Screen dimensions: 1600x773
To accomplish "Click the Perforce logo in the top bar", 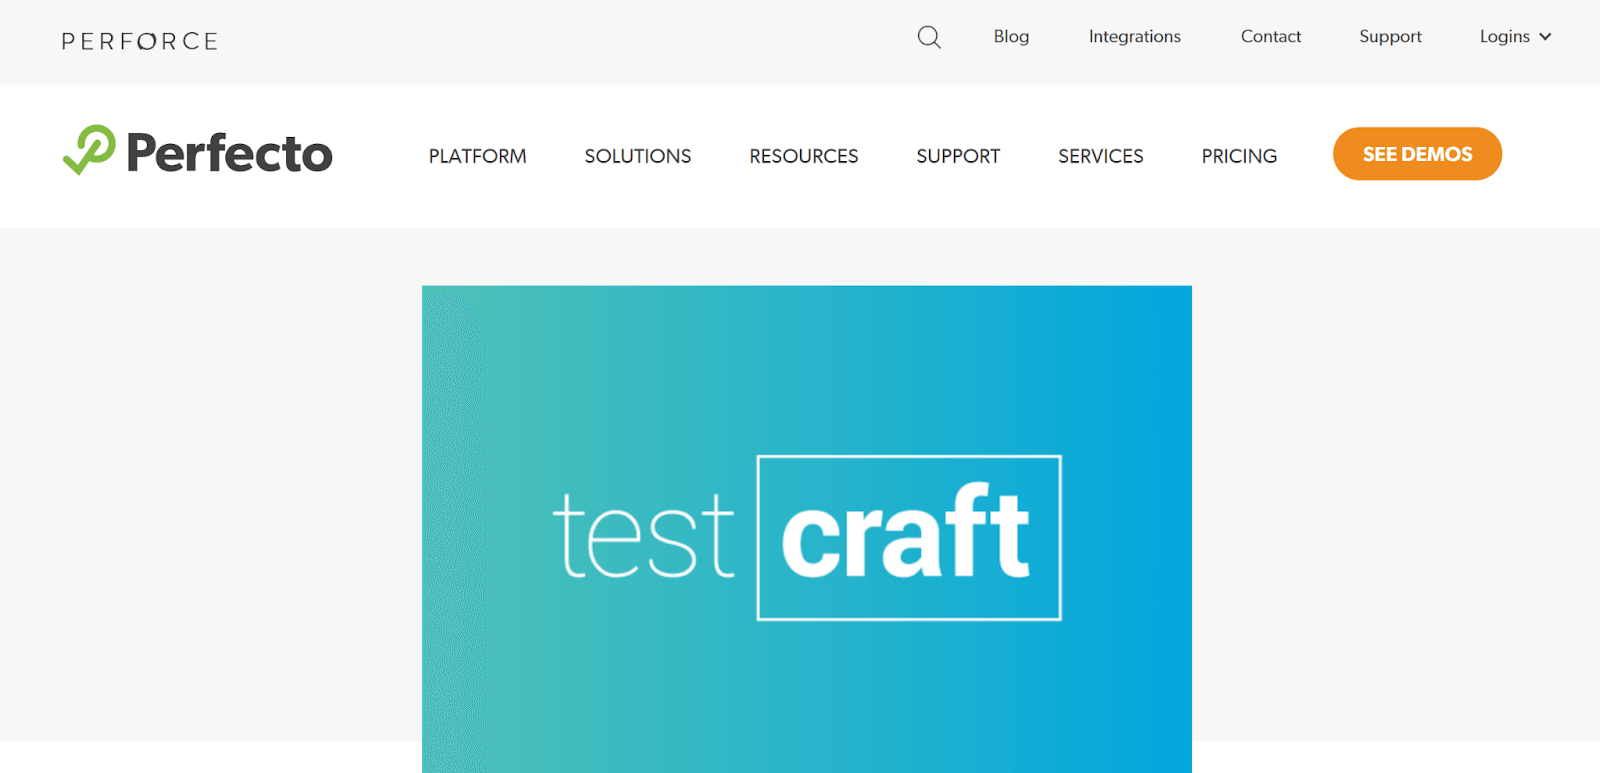I will click(x=140, y=41).
